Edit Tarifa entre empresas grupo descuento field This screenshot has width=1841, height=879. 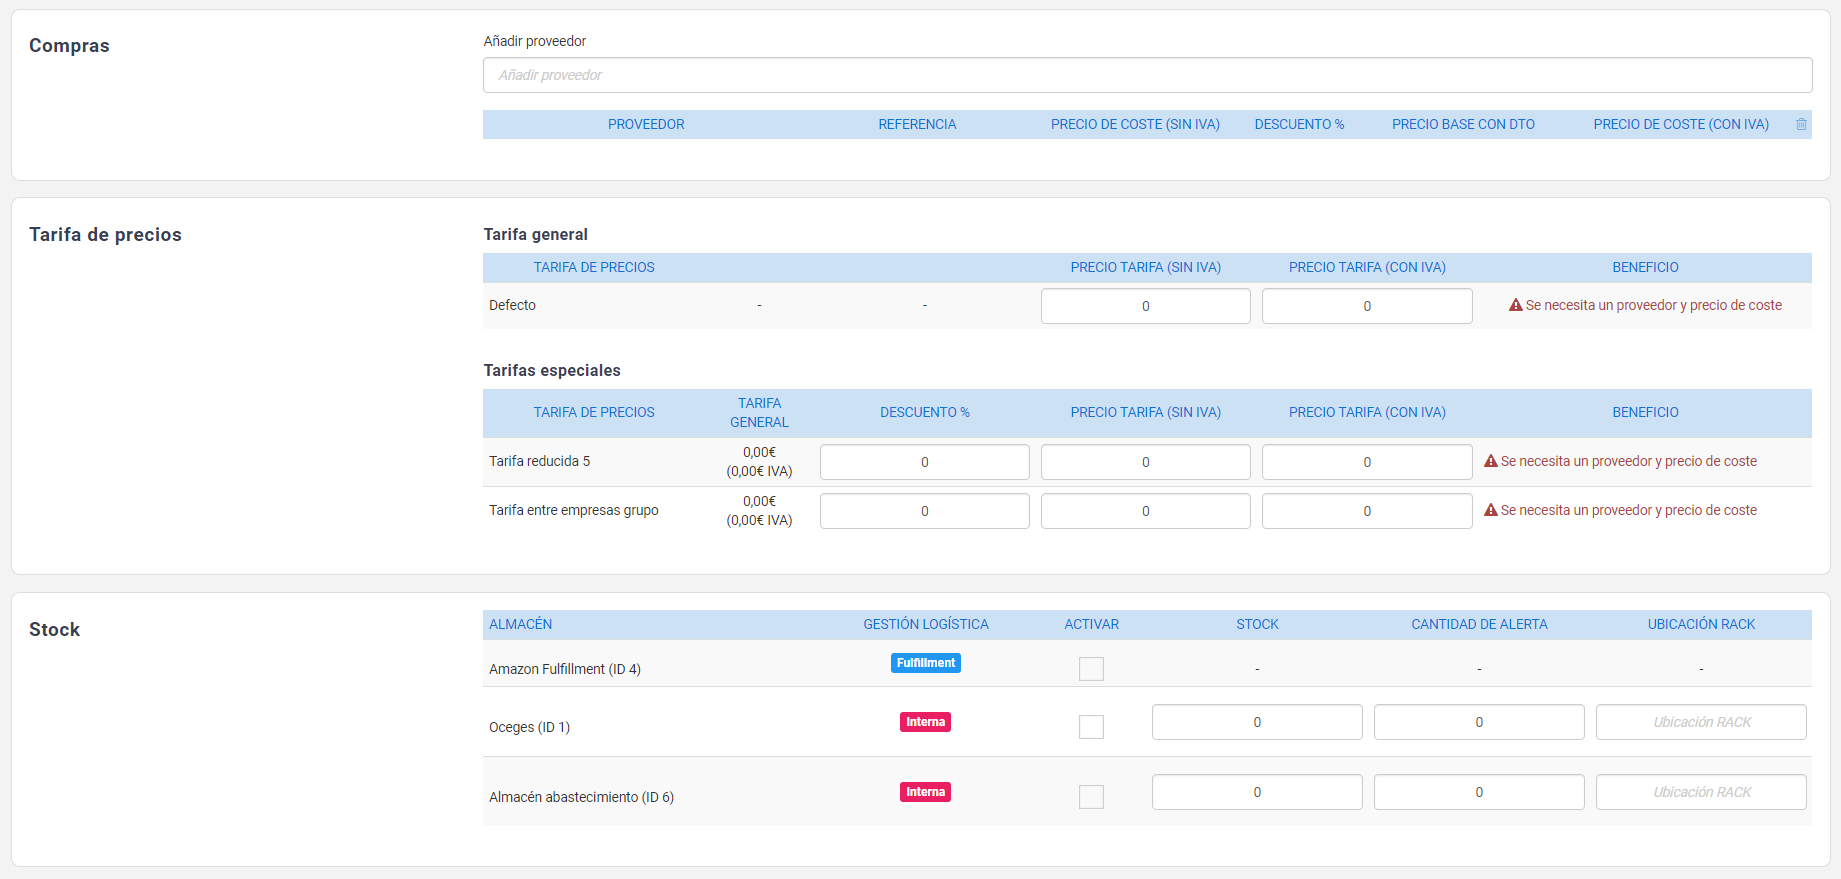point(924,511)
